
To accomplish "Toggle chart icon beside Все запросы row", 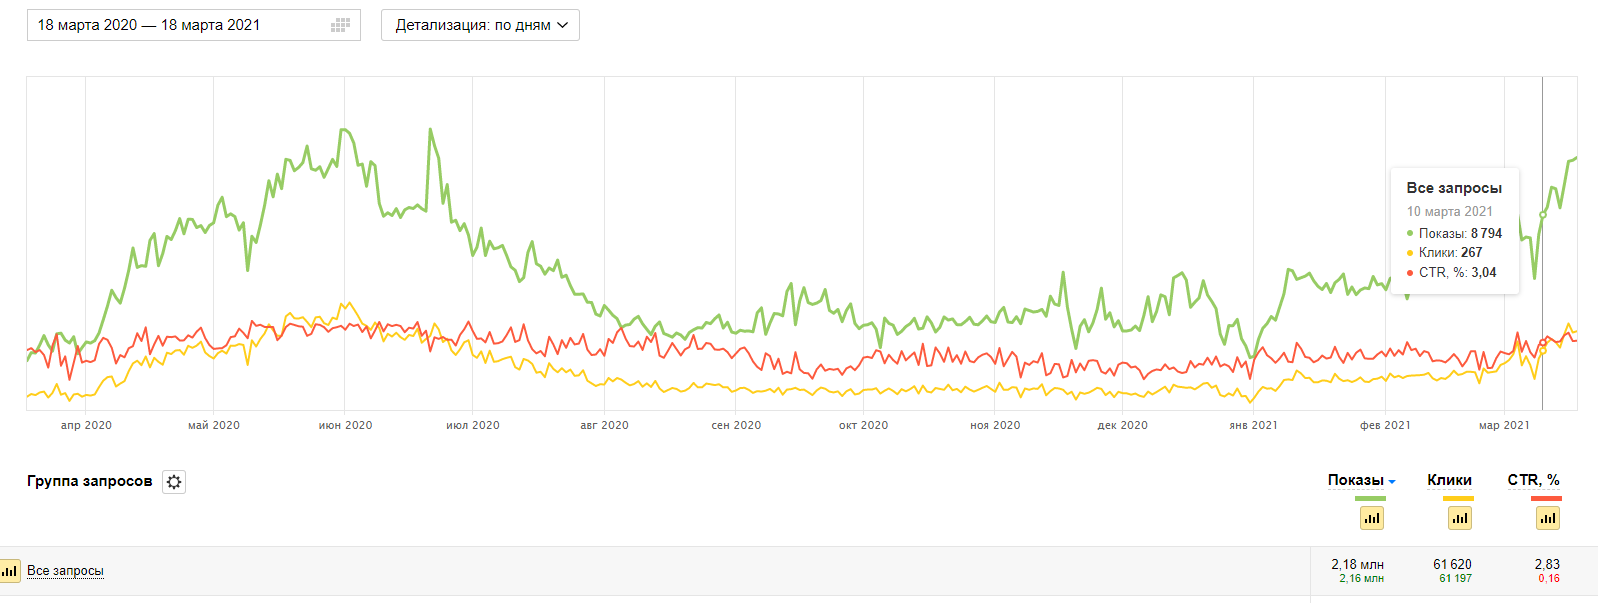I will click(10, 571).
